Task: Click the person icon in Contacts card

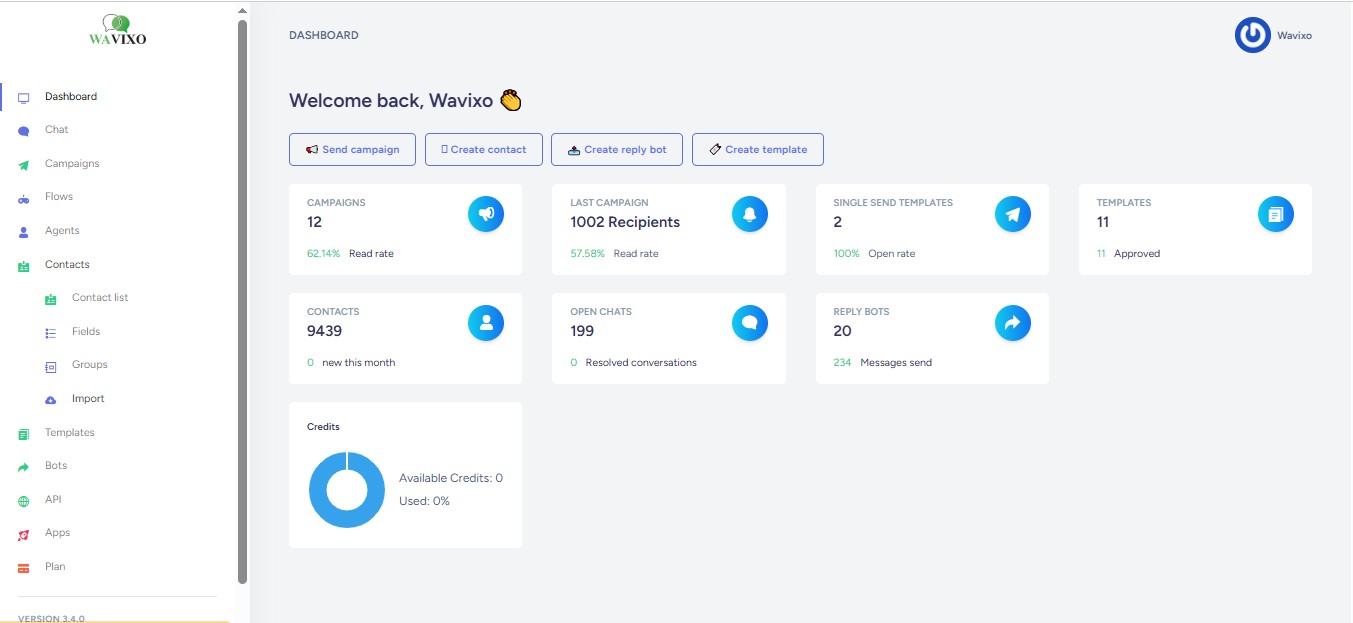Action: pos(486,323)
